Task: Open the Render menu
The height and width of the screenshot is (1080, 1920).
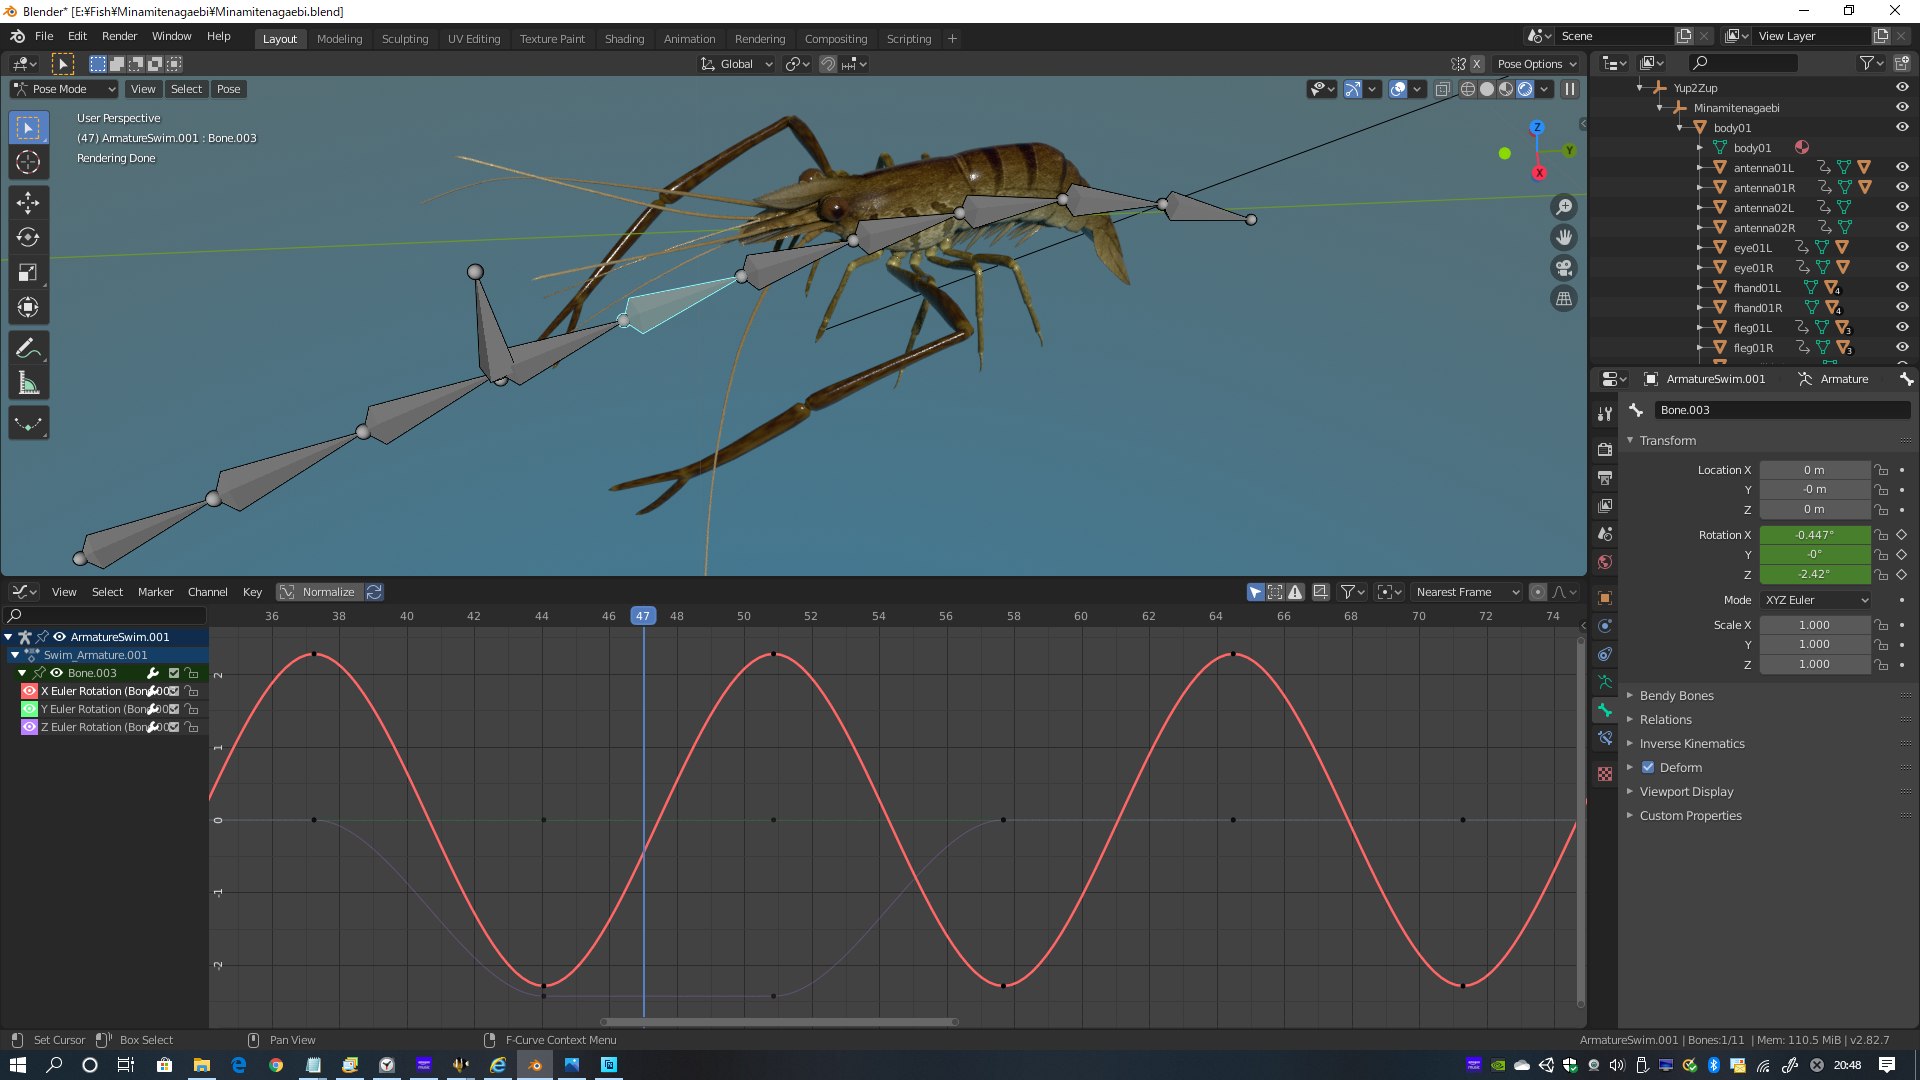Action: [x=119, y=36]
